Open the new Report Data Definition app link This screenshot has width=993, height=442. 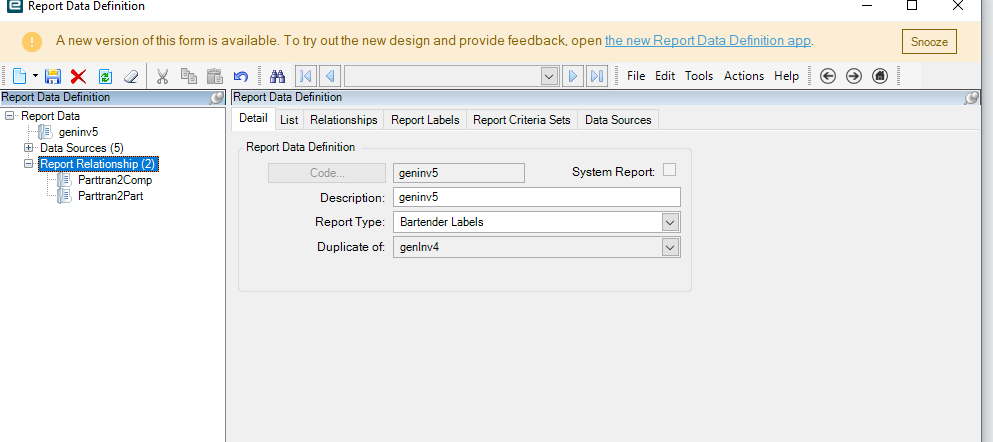(x=708, y=41)
